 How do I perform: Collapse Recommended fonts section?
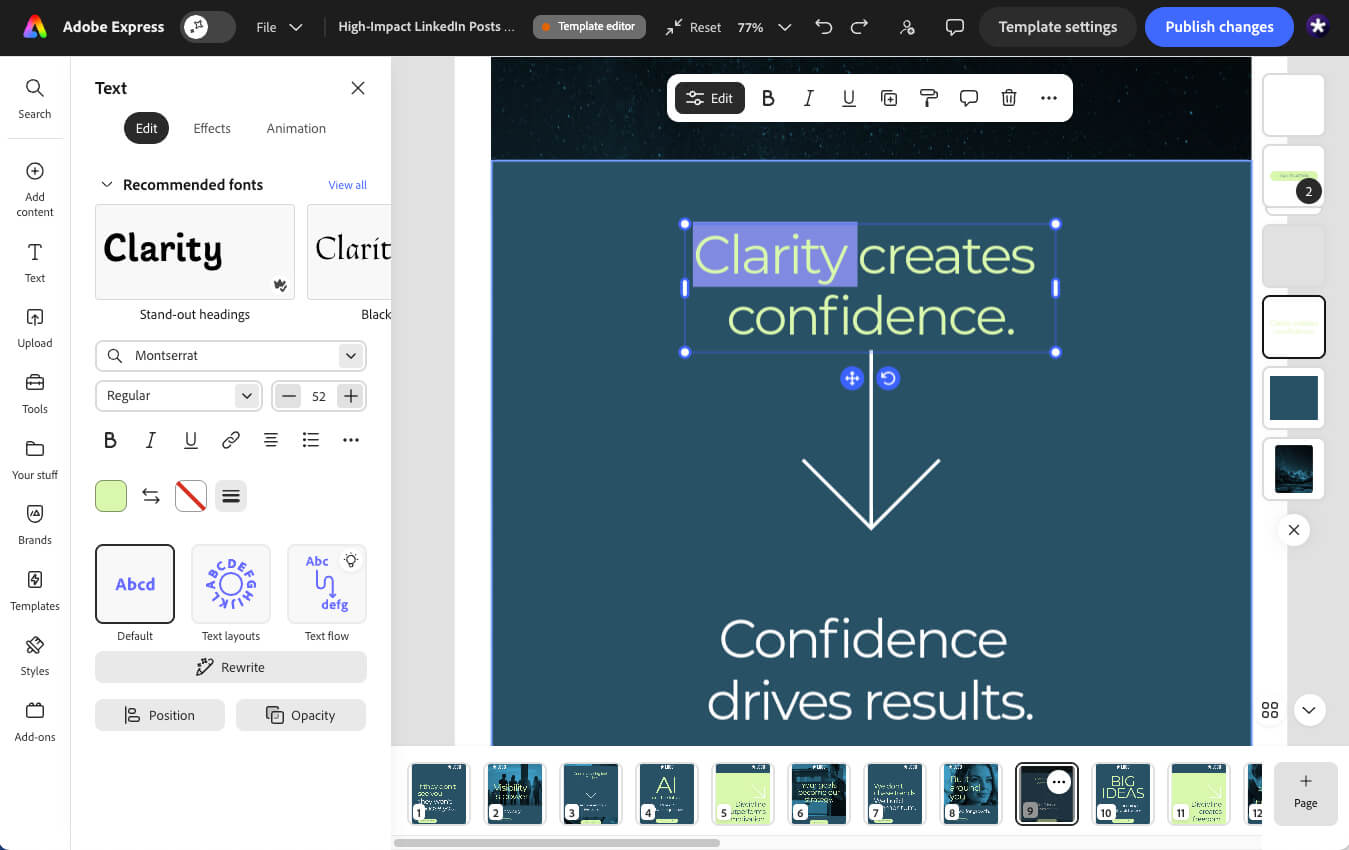tap(106, 185)
